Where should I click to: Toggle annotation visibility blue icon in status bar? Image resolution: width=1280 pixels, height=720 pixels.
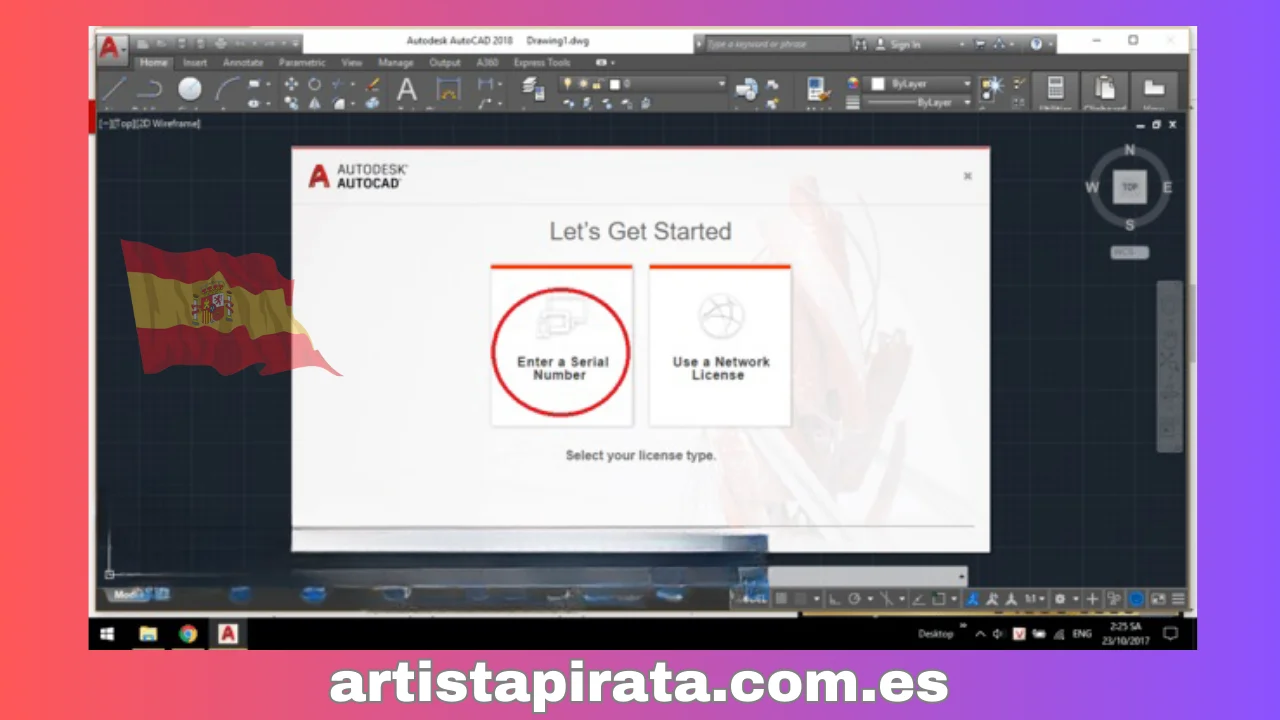coord(972,599)
